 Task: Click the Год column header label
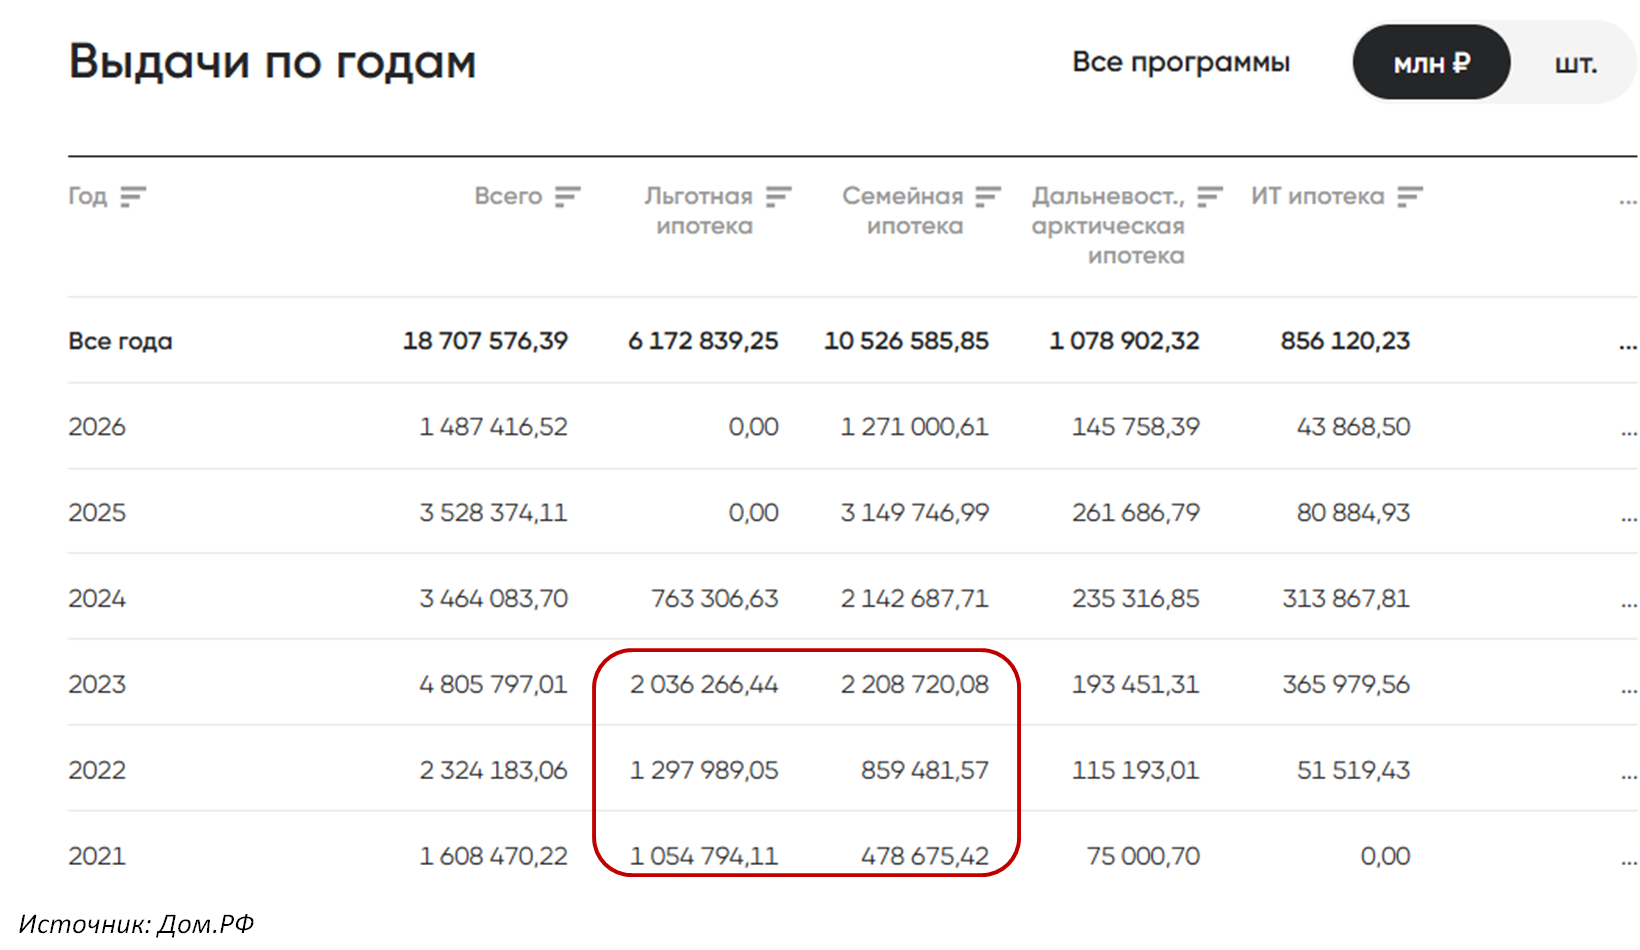(88, 196)
